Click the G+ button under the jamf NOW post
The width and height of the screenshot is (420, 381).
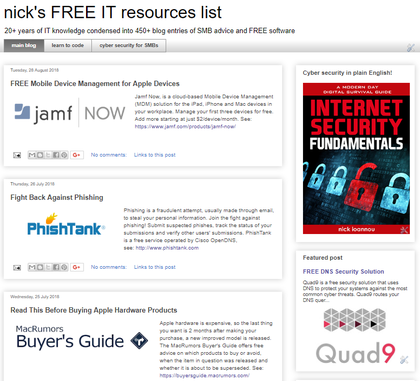pyautogui.click(x=76, y=155)
